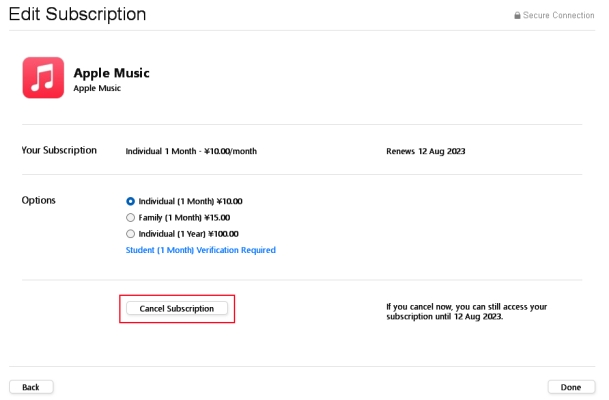Pick the Individual (1 Year) radio button
The height and width of the screenshot is (400, 609).
click(x=130, y=233)
